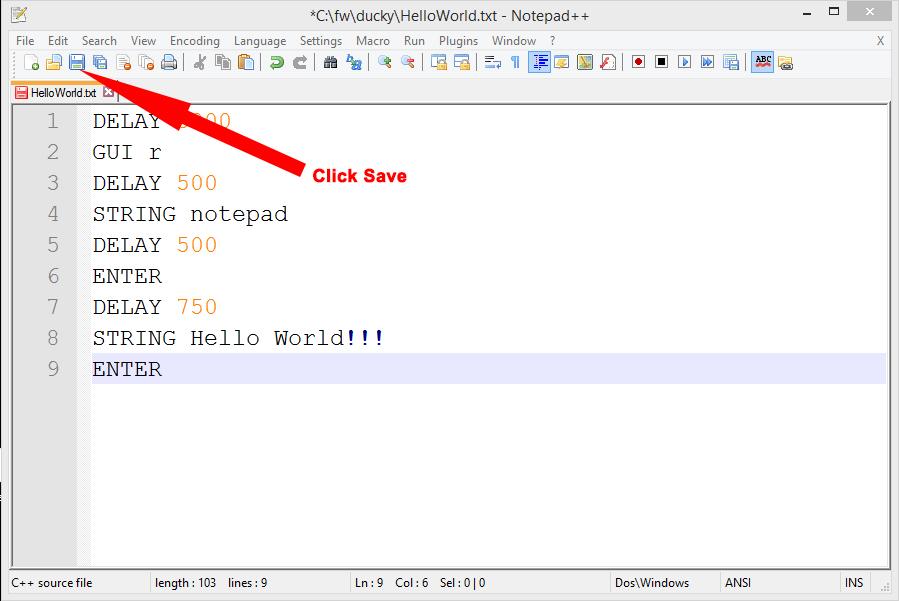This screenshot has width=899, height=601.
Task: Create a new document with the New icon
Action: point(32,62)
